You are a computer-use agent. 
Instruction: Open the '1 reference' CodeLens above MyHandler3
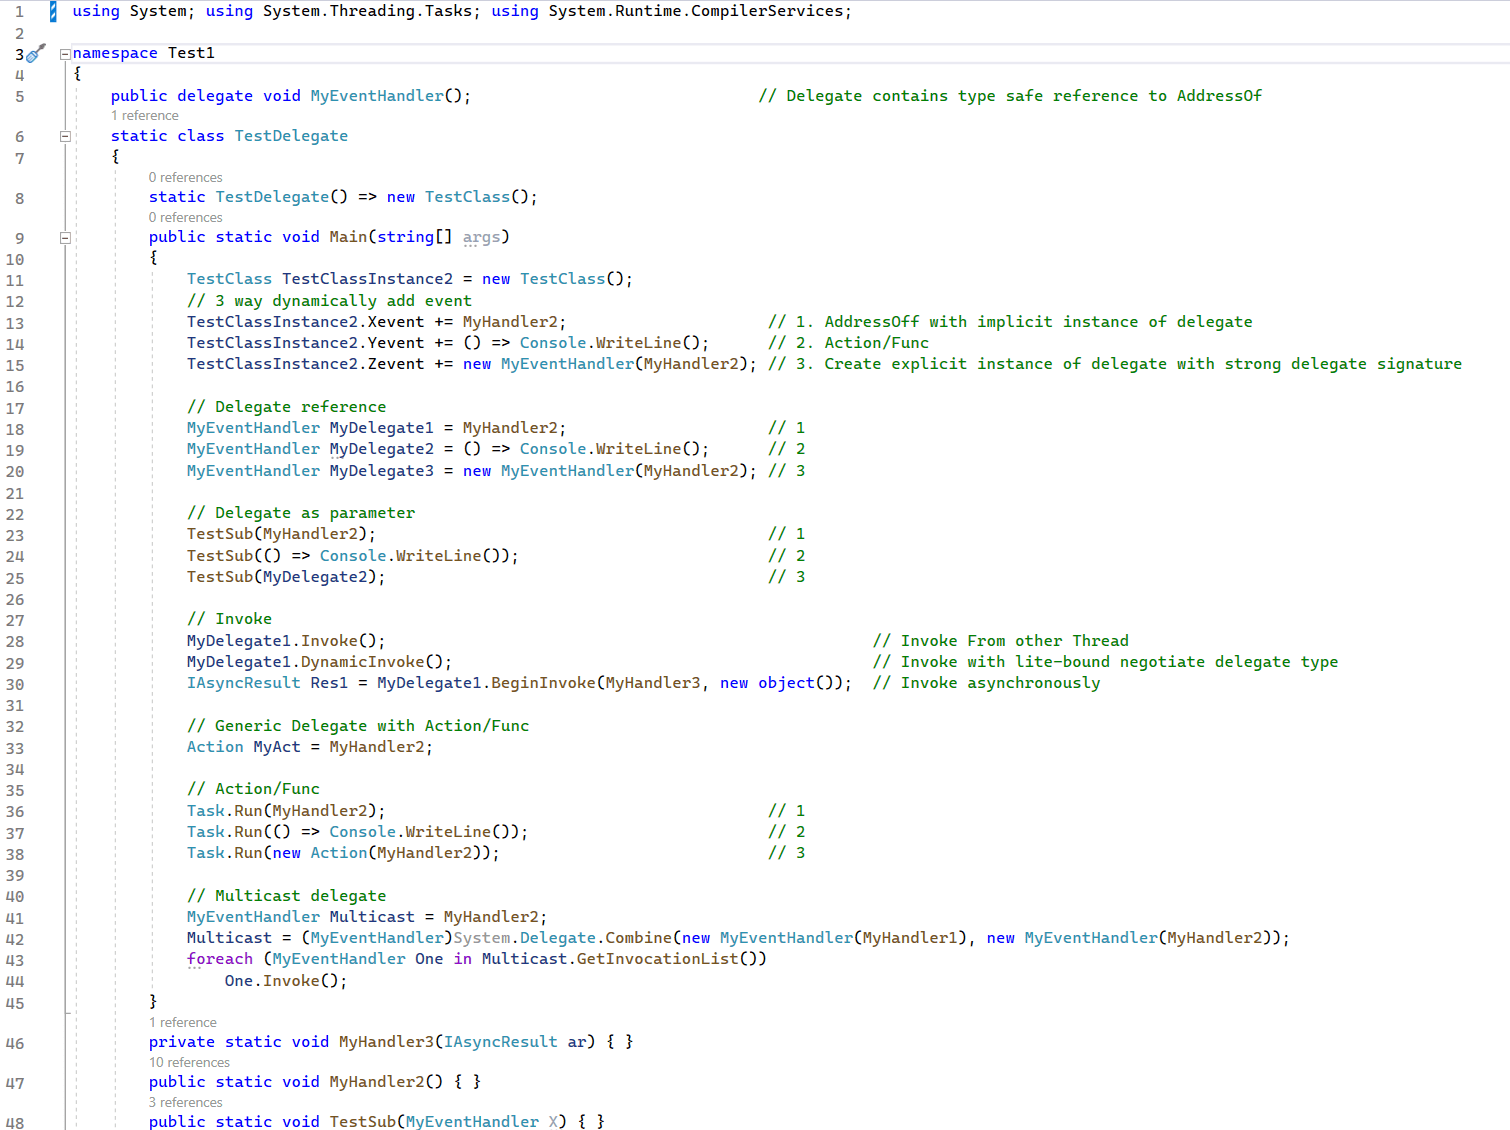[x=184, y=1022]
